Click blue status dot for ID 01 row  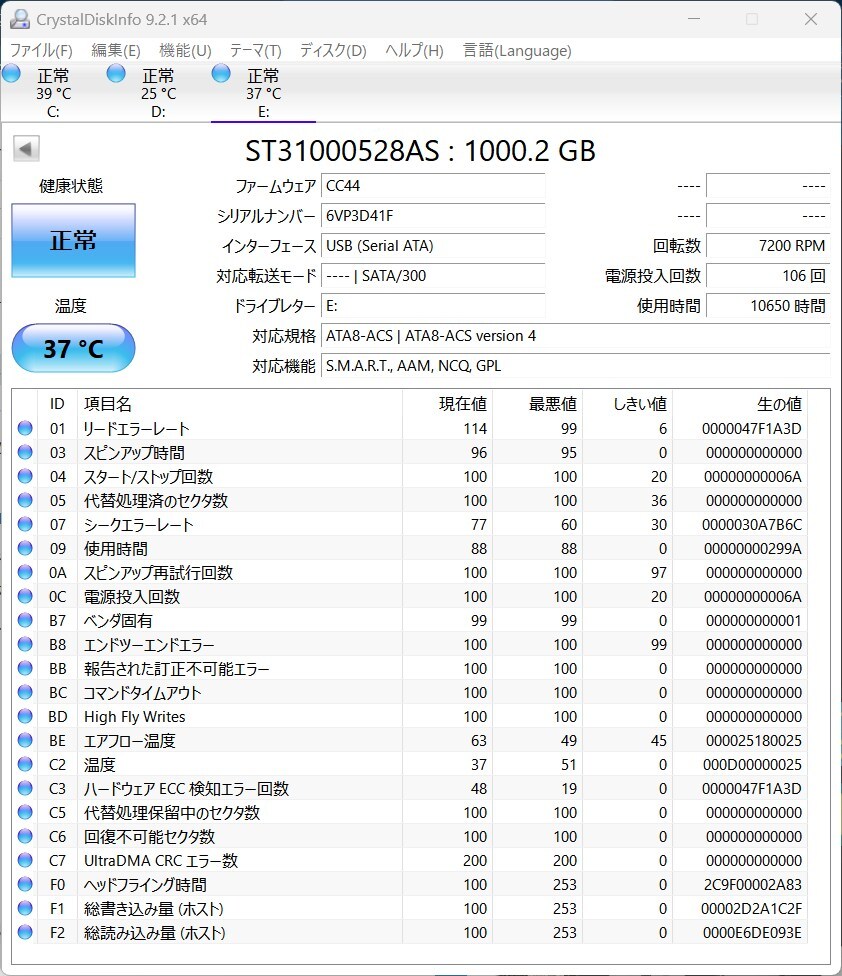click(x=25, y=428)
